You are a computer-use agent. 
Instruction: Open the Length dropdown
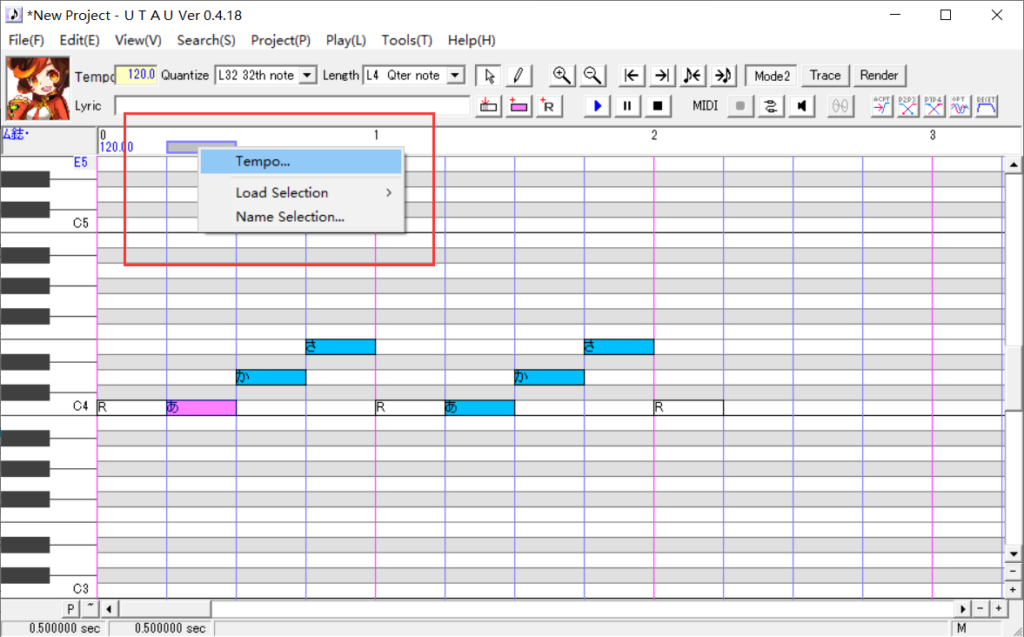455,76
